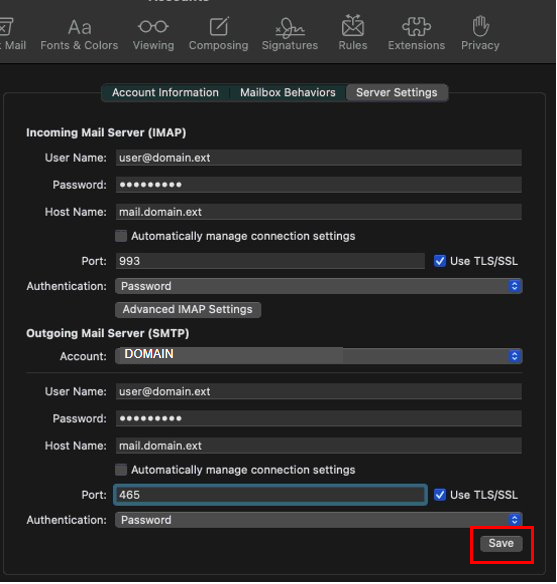Open the Composing preferences pane
This screenshot has width=557, height=584.
coord(219,34)
